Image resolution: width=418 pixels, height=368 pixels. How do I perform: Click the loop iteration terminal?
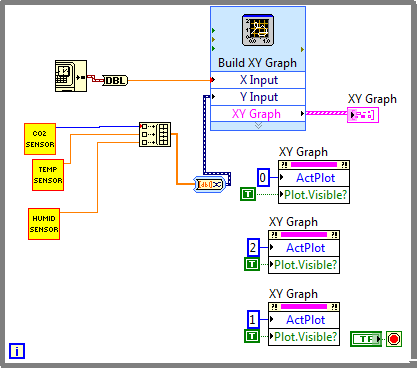(17, 351)
